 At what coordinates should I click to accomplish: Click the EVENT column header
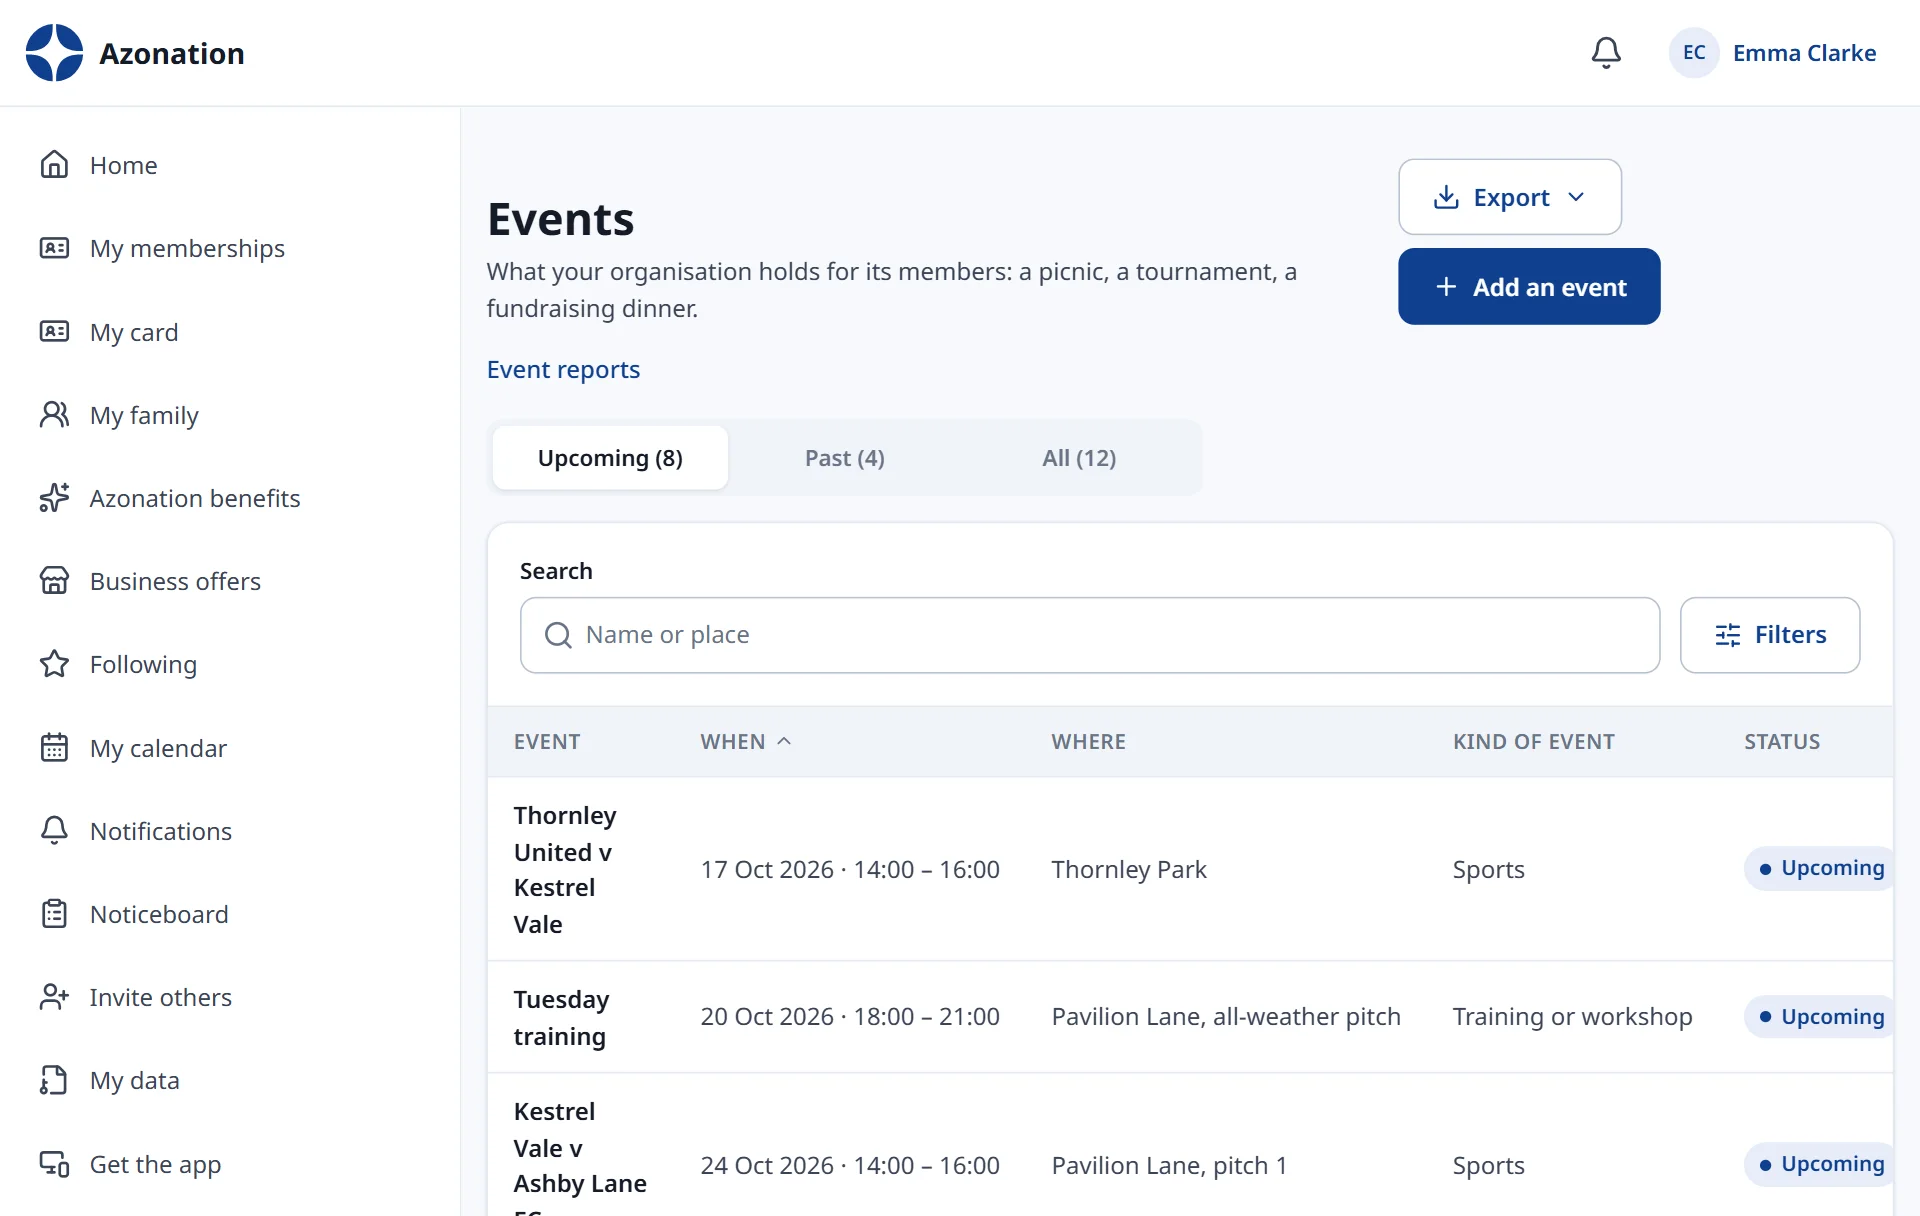click(x=547, y=742)
